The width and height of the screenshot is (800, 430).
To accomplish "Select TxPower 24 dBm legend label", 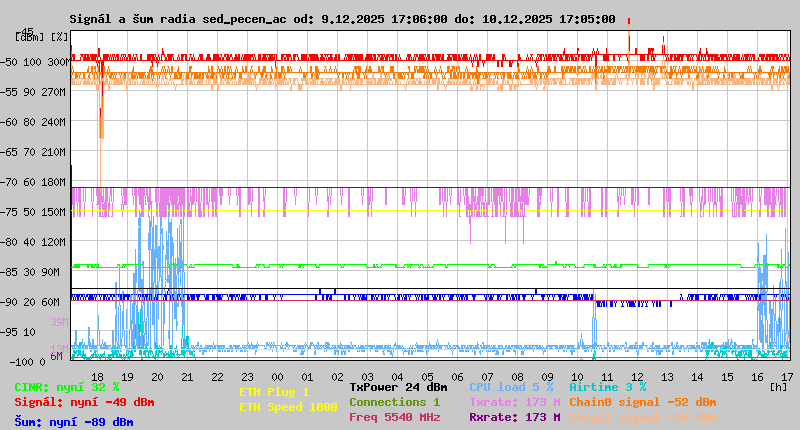I will pos(398,387).
